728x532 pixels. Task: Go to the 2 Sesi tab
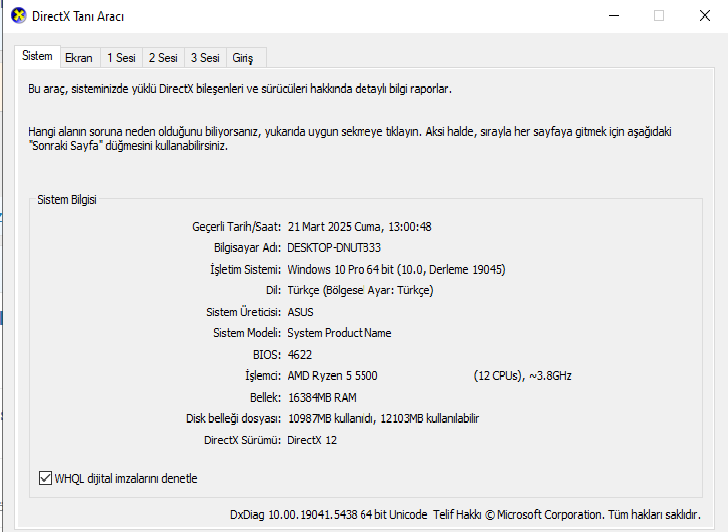click(163, 58)
